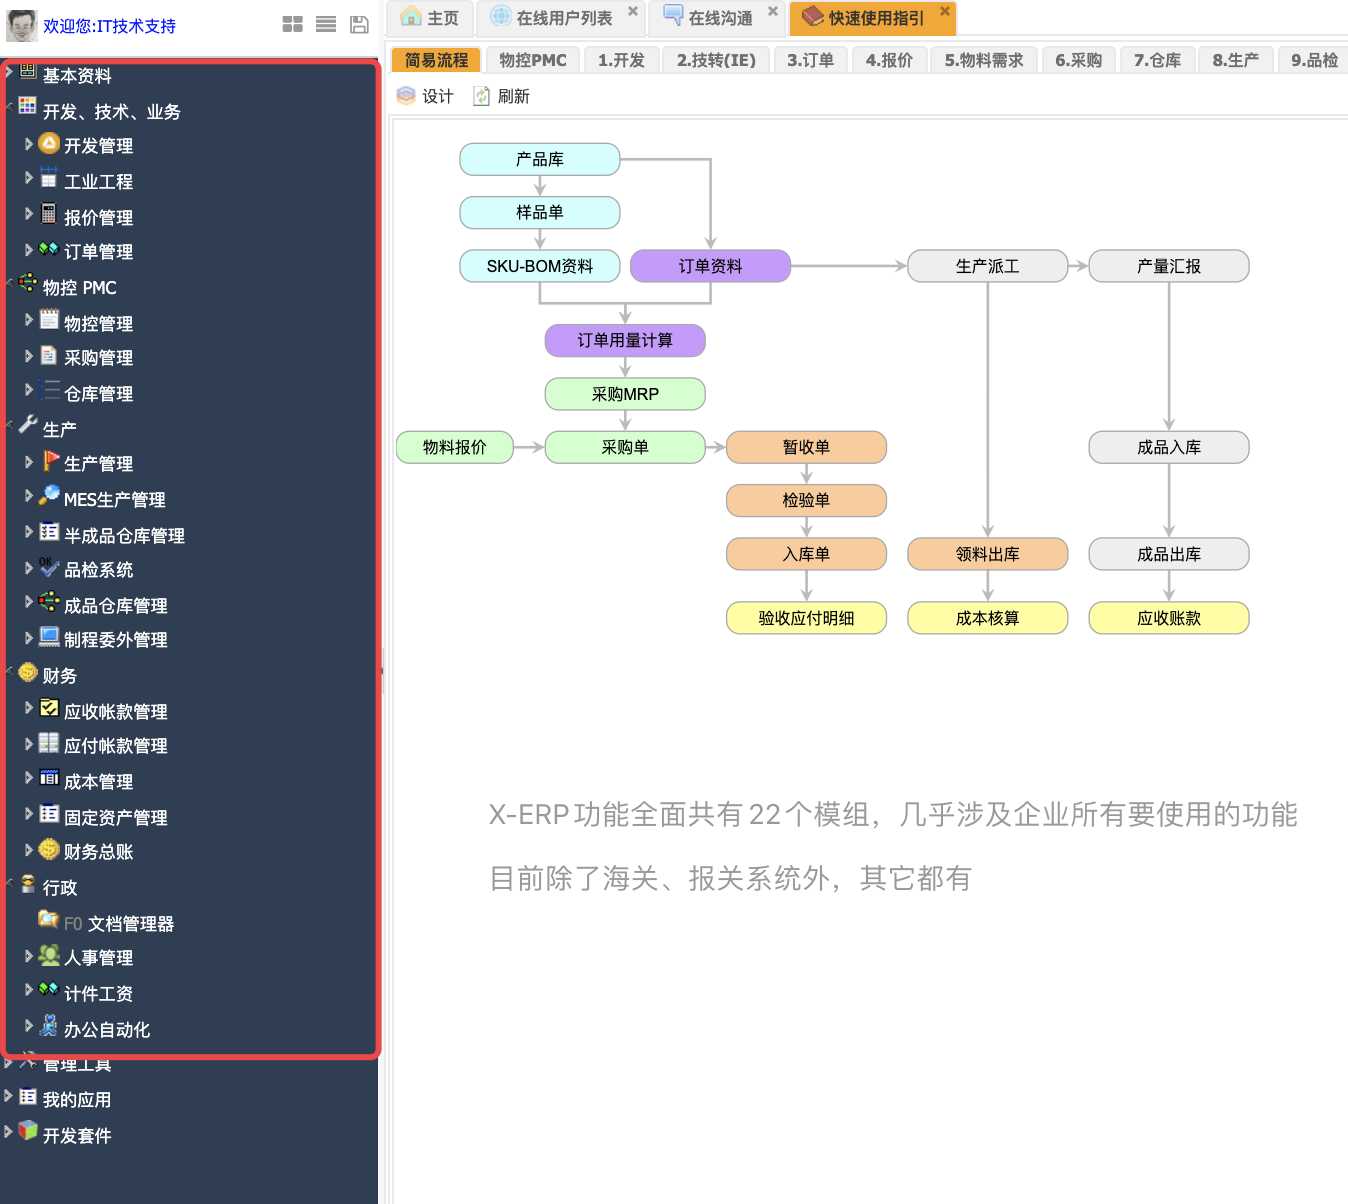
Task: Click the grid view icon in header
Action: click(292, 24)
